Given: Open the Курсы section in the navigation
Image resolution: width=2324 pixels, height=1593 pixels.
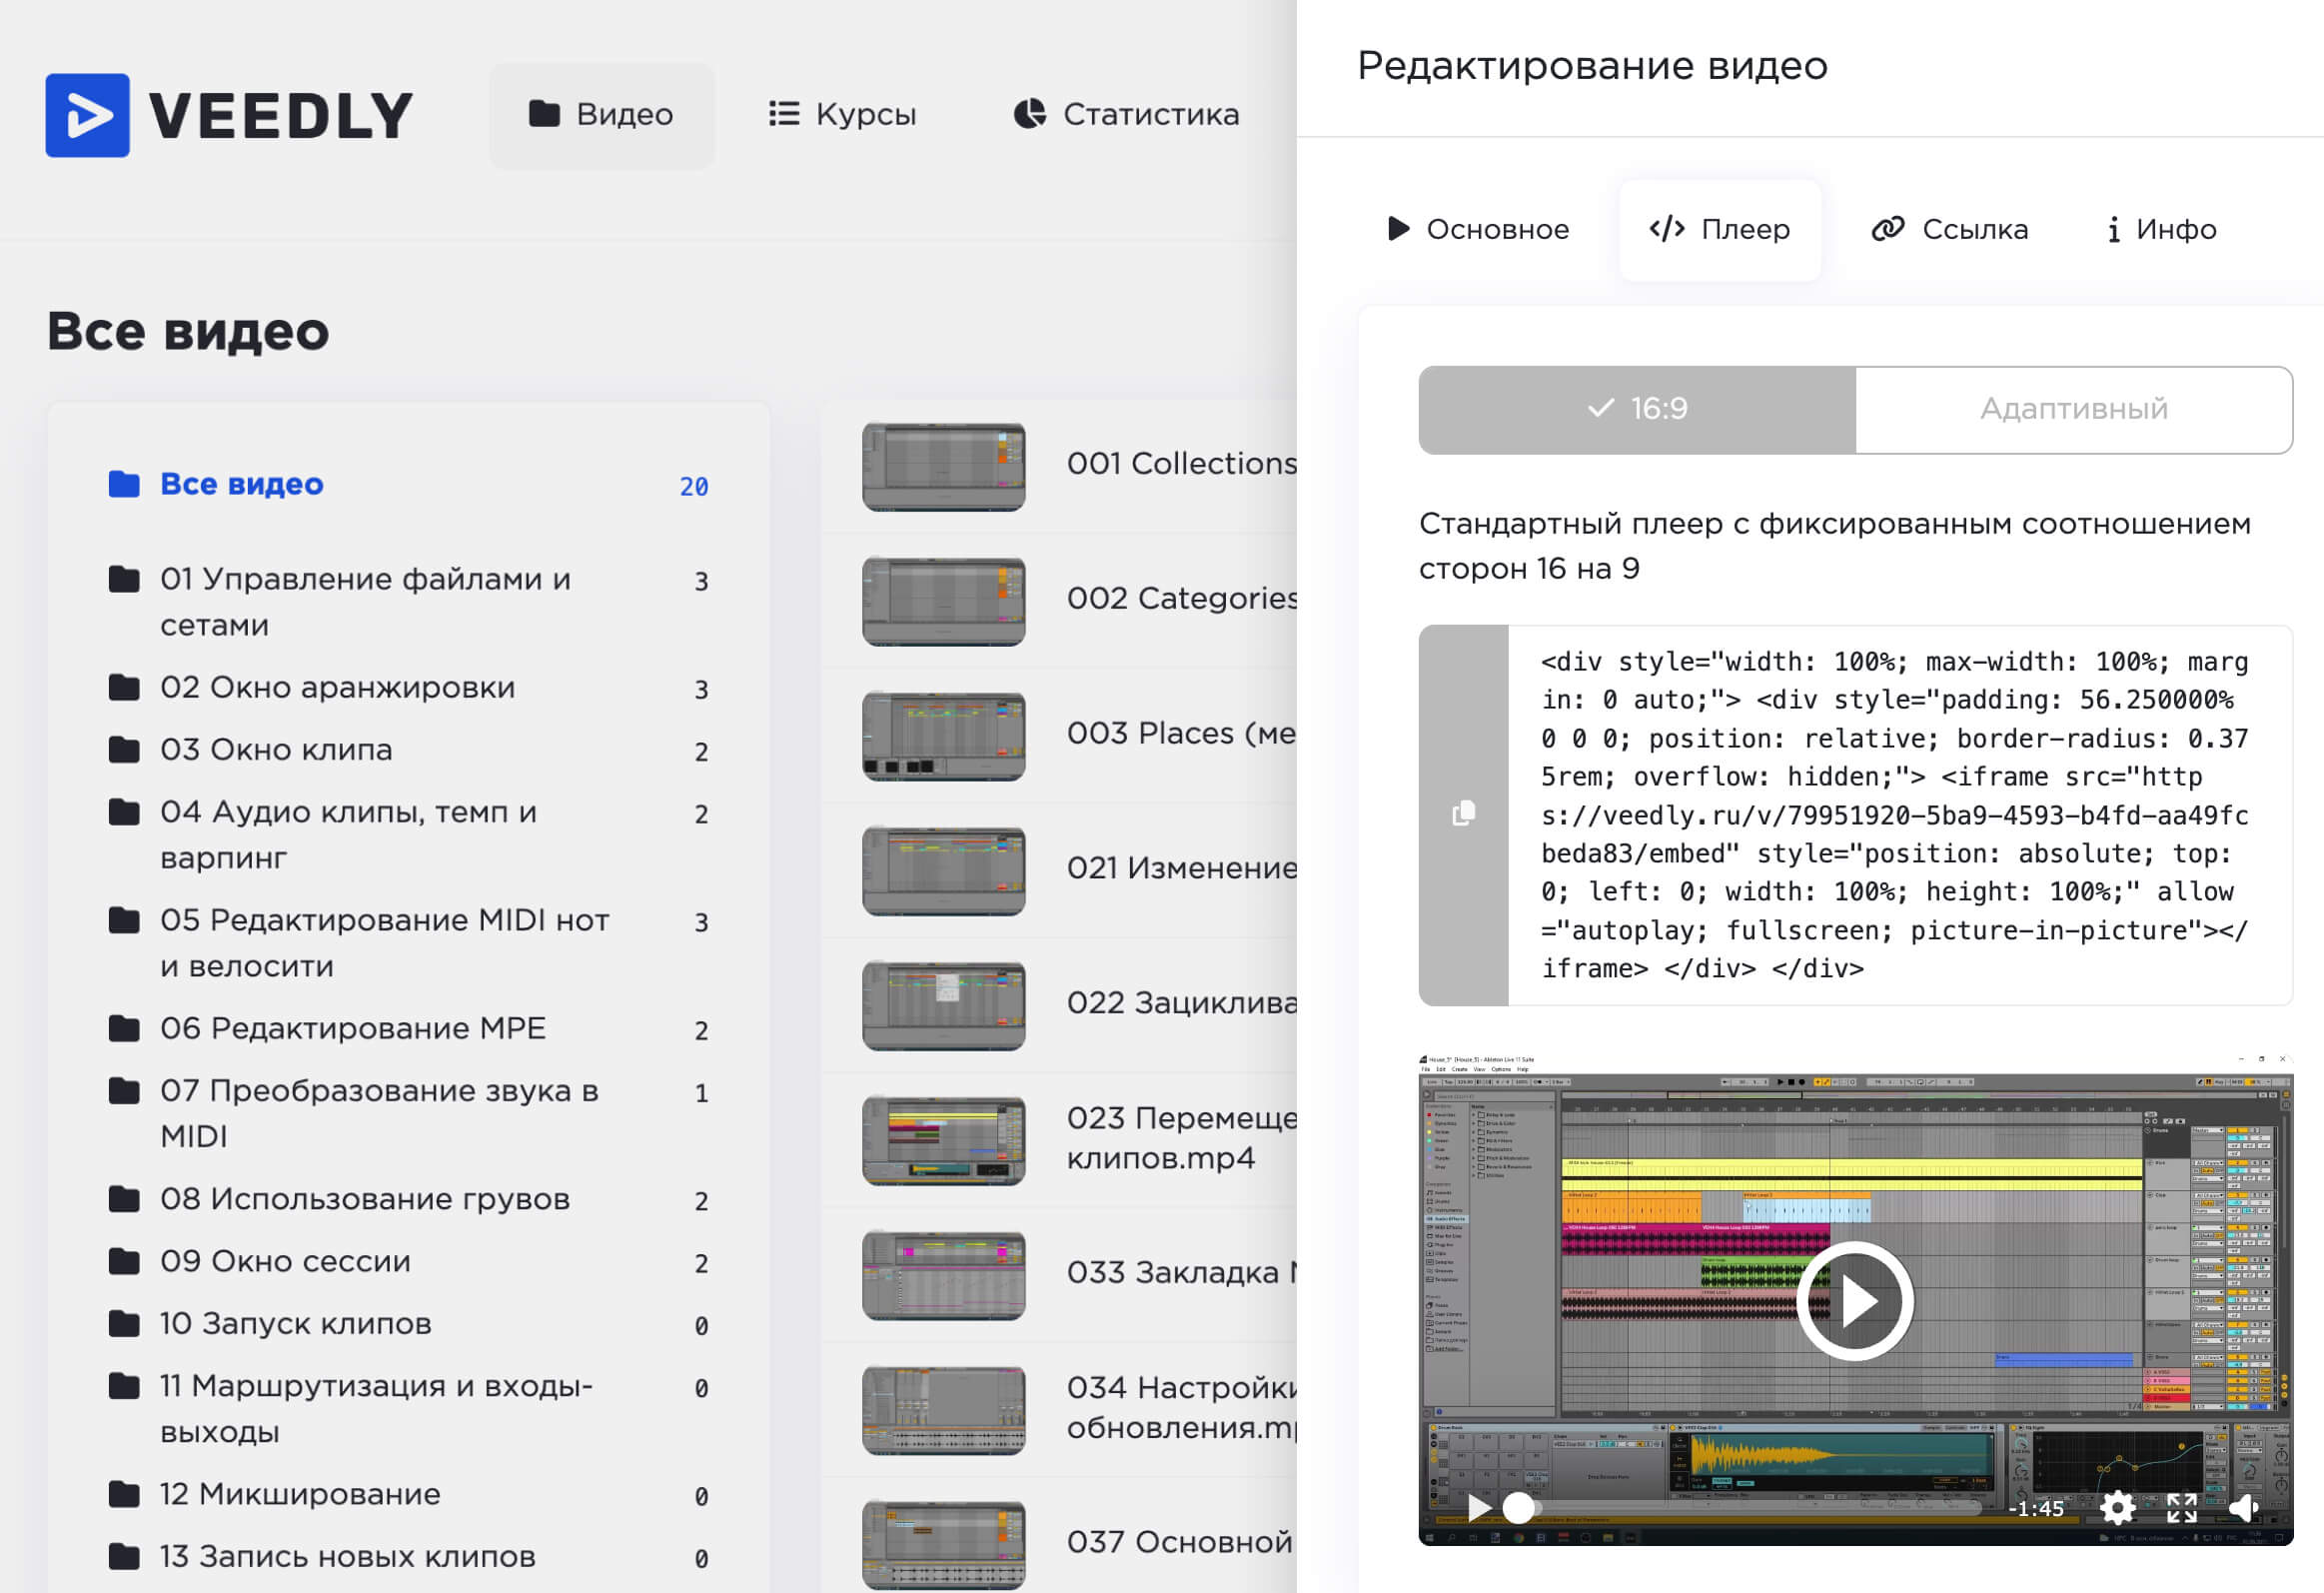Looking at the screenshot, I should coord(842,114).
